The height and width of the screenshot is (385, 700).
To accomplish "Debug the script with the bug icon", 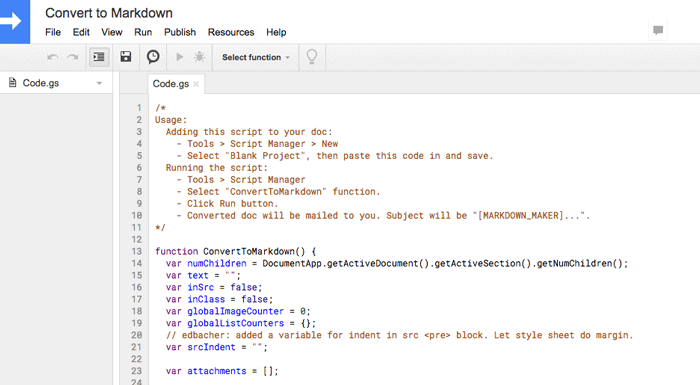I will point(199,57).
